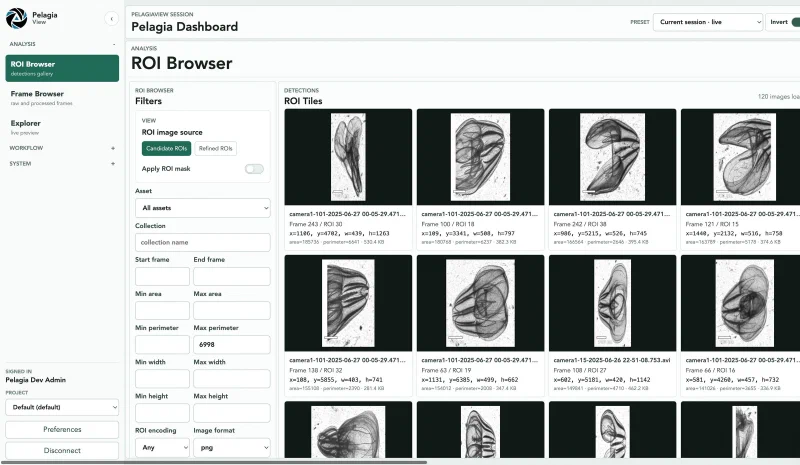Click the Max height field
Viewport: 800px width, 465px height.
(x=232, y=413)
